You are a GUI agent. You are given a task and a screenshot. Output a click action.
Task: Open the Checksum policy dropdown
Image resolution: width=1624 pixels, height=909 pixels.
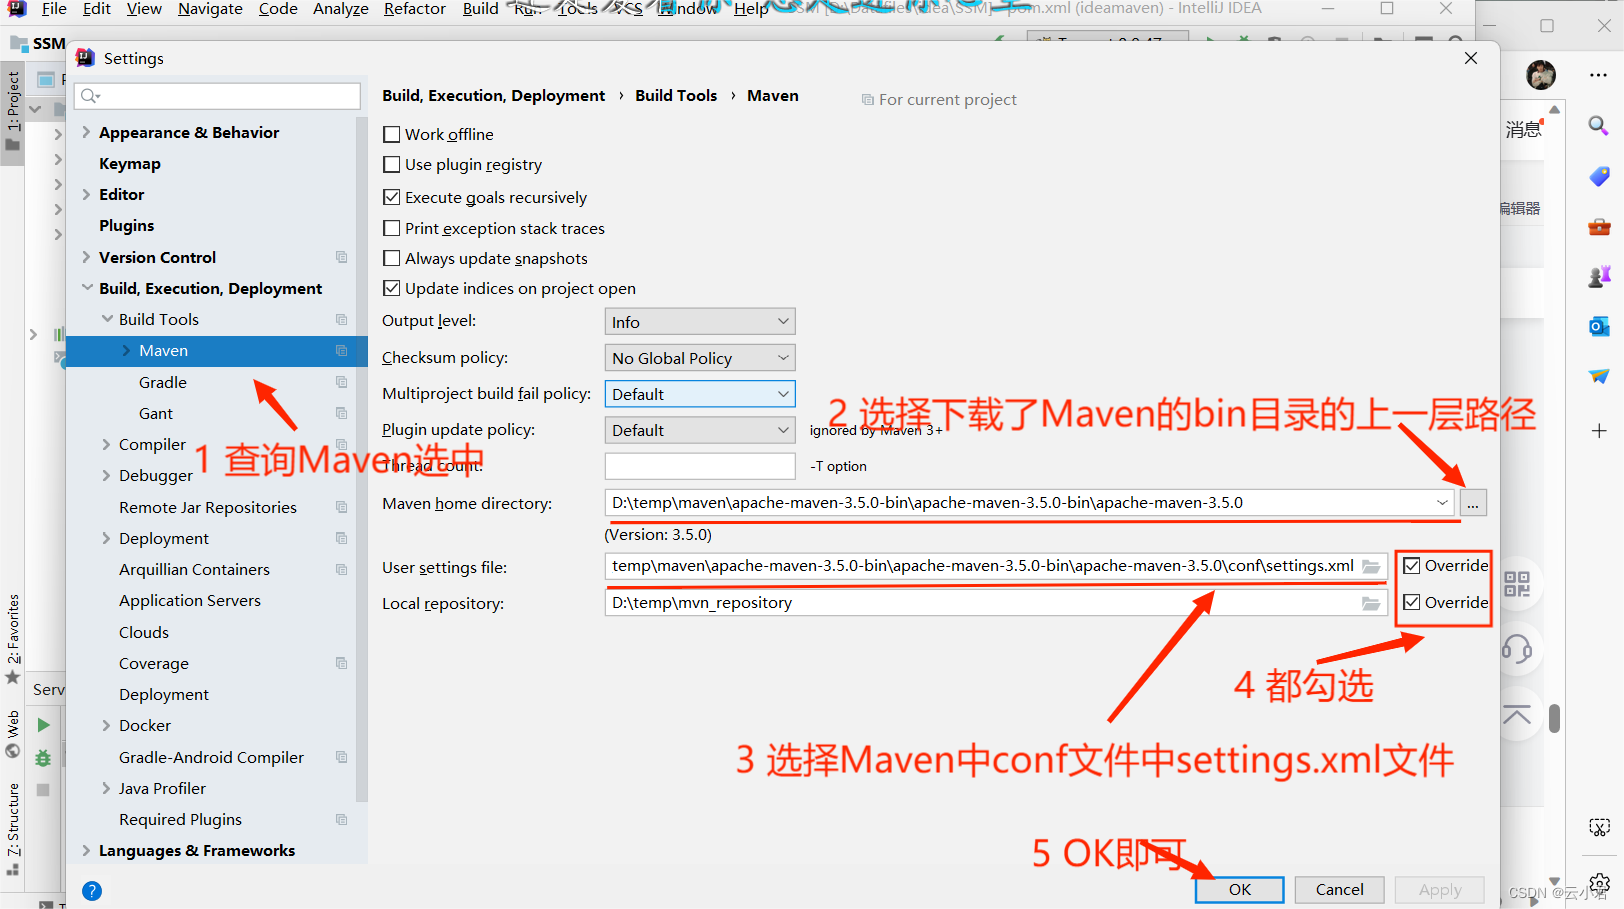click(700, 358)
